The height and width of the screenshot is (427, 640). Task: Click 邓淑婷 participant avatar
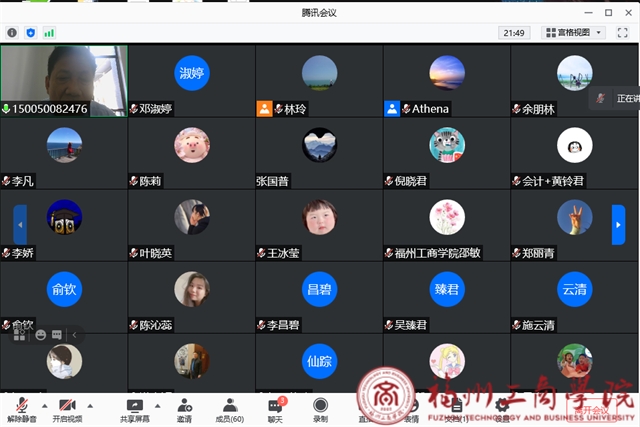[192, 73]
